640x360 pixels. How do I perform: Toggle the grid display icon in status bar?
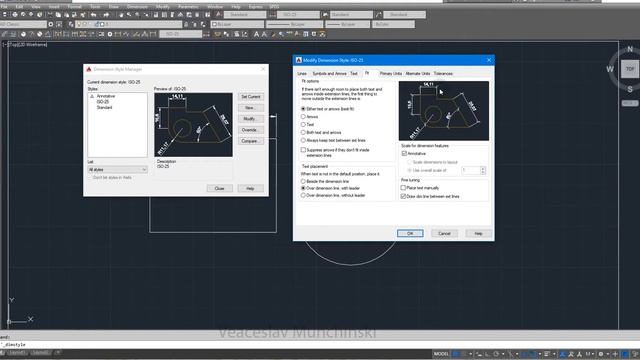click(x=456, y=354)
